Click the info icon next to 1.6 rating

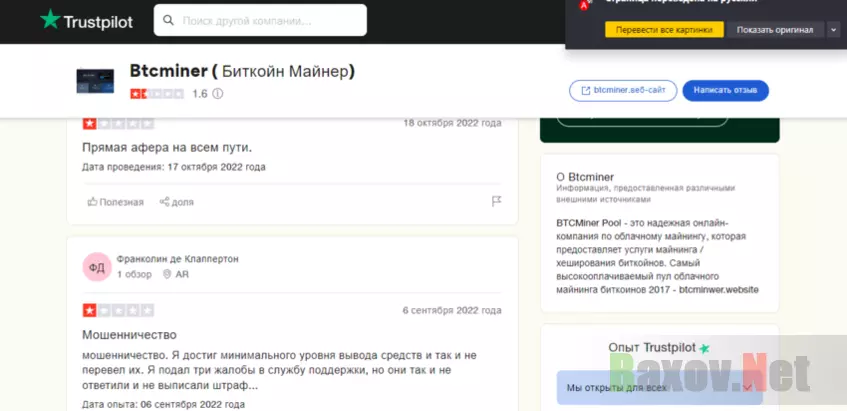tap(217, 94)
